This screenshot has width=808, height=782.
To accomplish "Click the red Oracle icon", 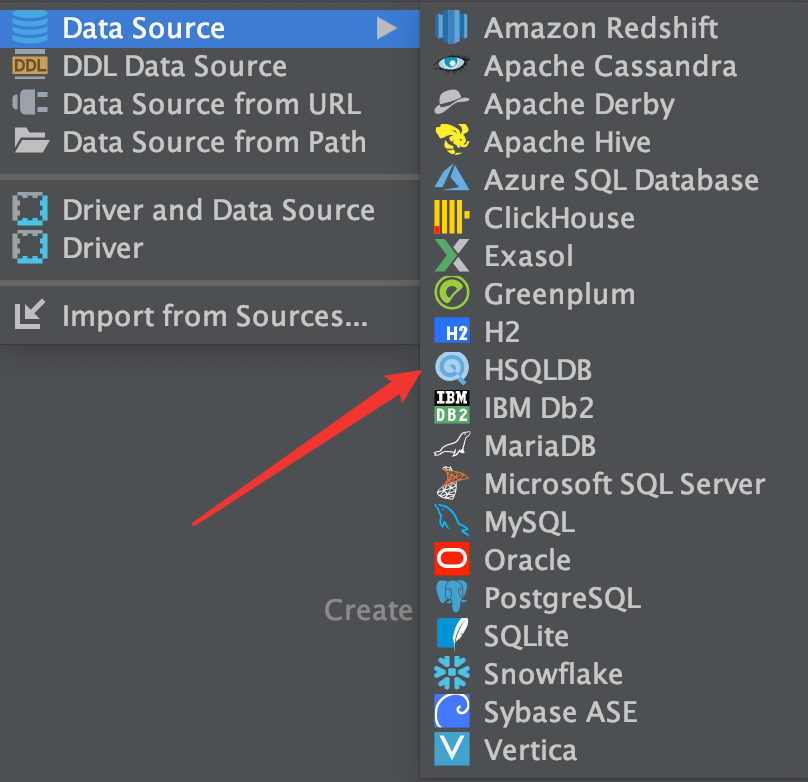I will click(x=451, y=558).
